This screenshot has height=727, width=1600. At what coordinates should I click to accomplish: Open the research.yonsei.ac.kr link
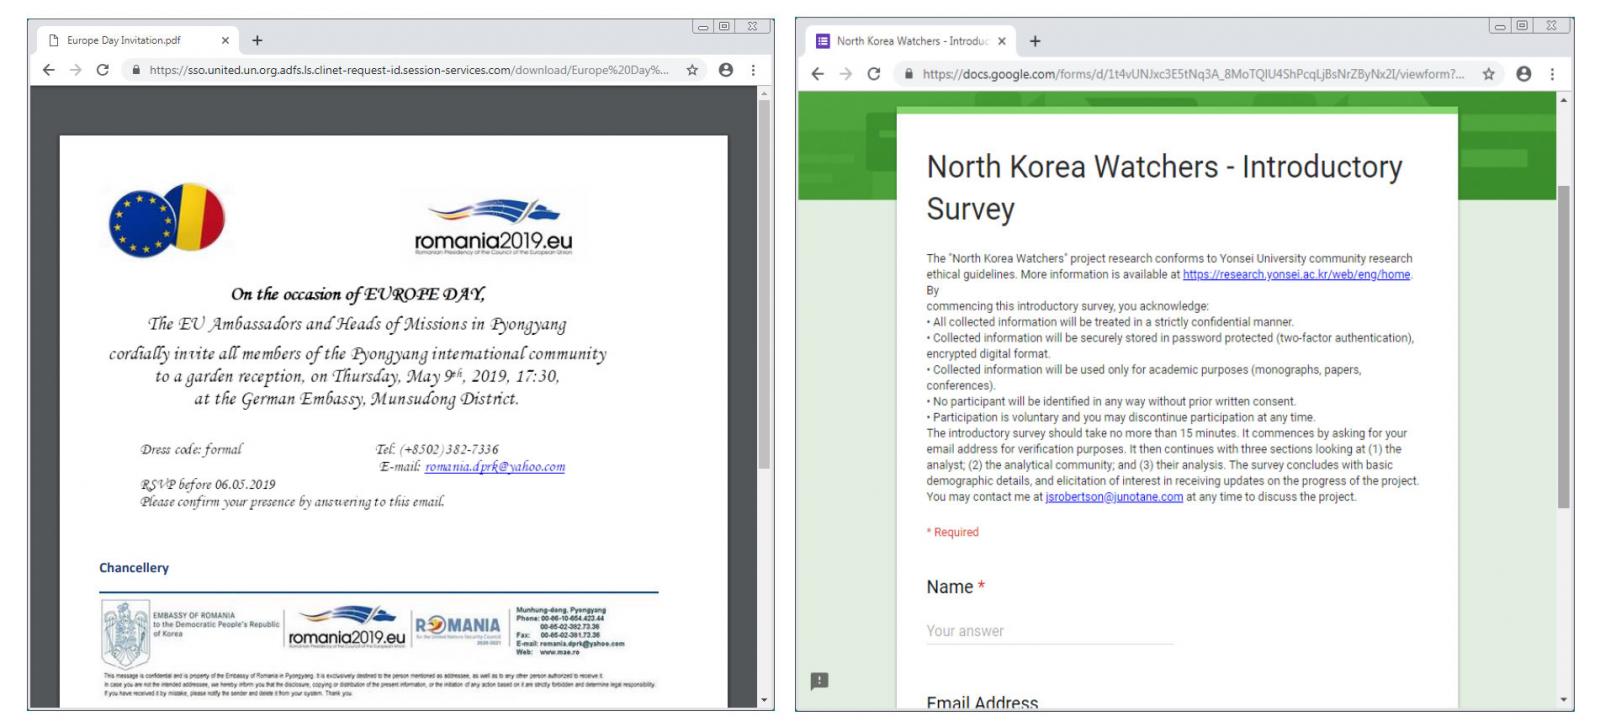[x=1297, y=275]
